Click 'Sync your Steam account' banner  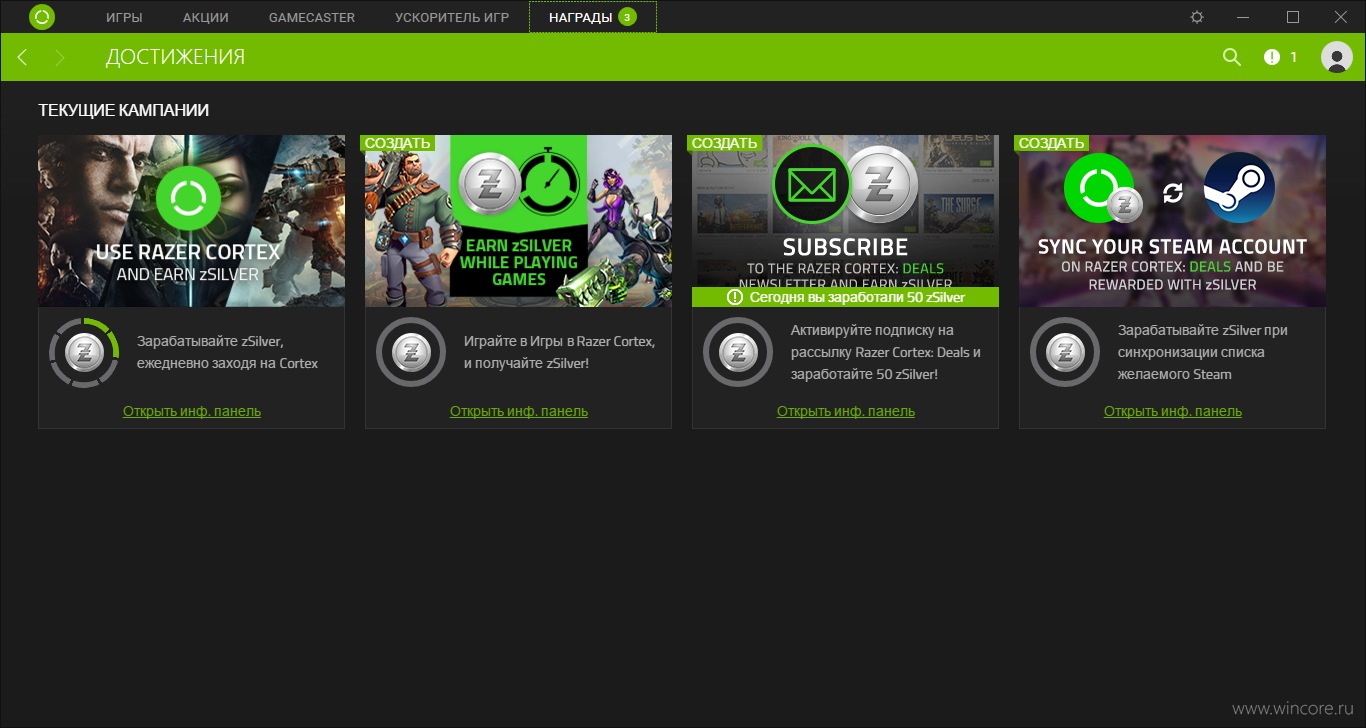1172,221
